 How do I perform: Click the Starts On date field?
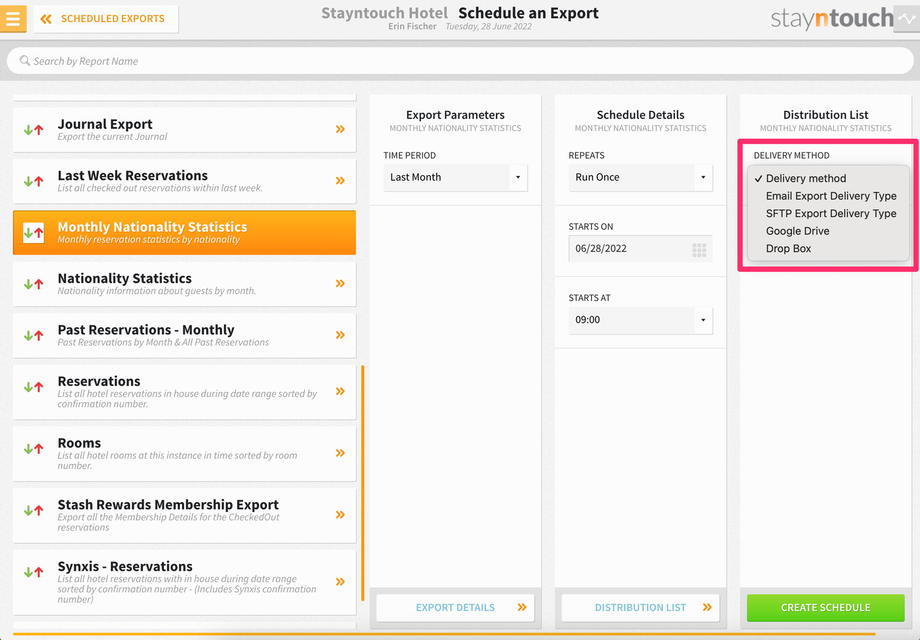point(641,249)
